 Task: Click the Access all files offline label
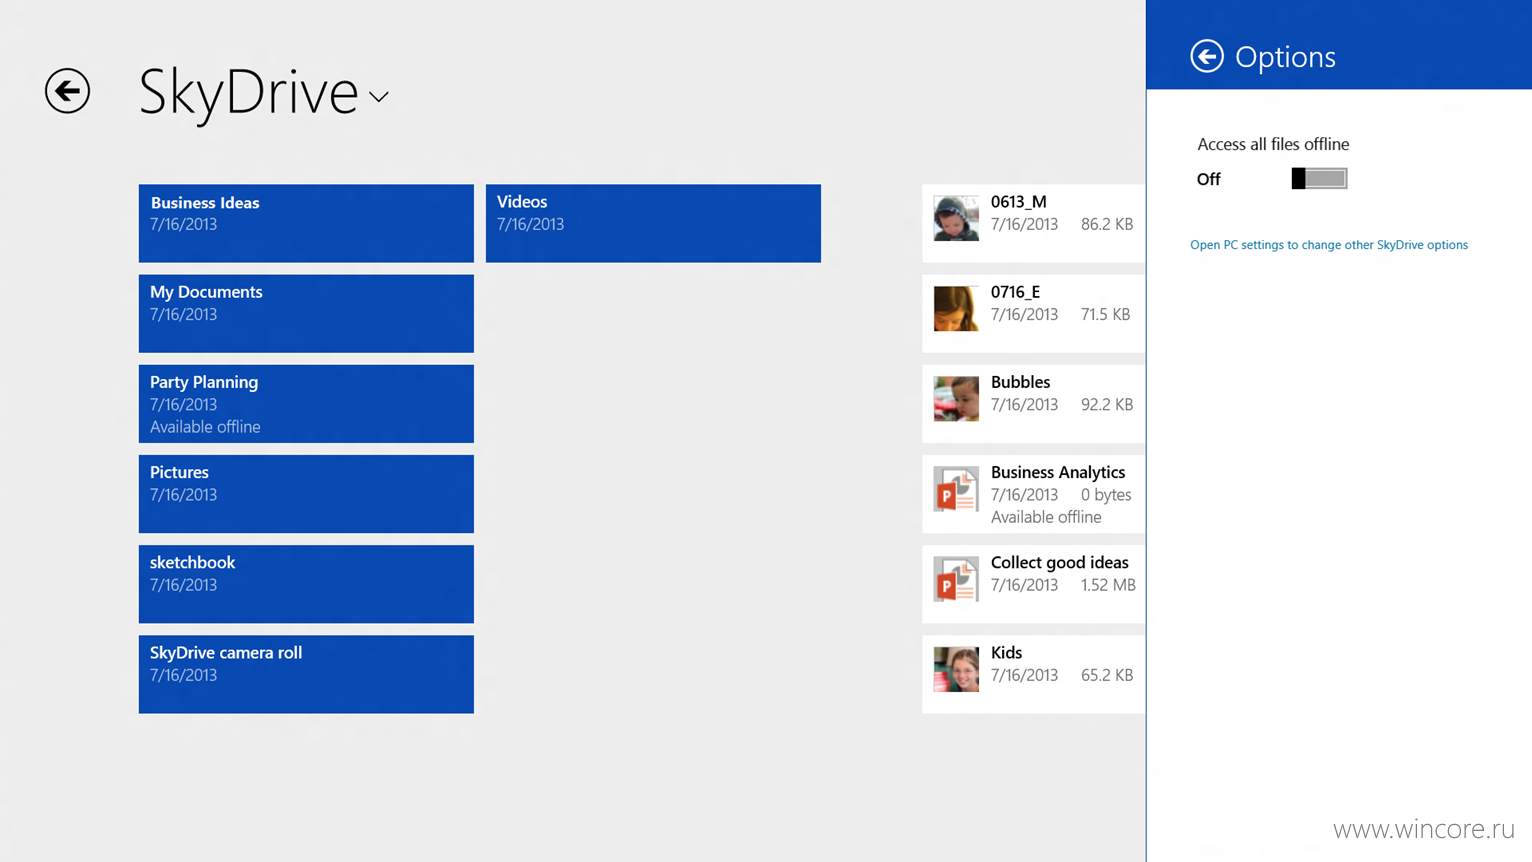click(1273, 144)
